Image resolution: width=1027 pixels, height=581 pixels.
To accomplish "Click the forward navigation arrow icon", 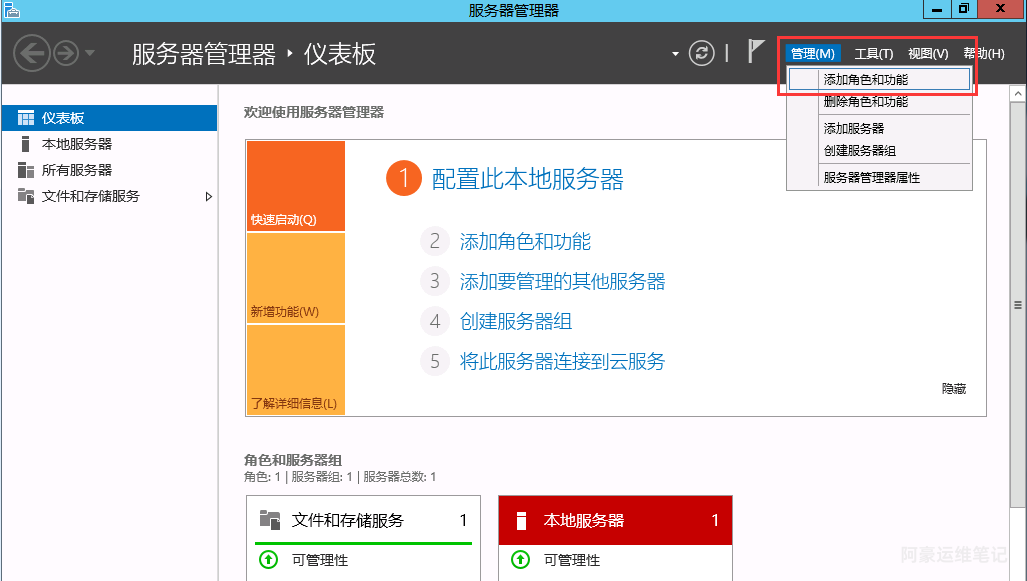I will tap(66, 53).
